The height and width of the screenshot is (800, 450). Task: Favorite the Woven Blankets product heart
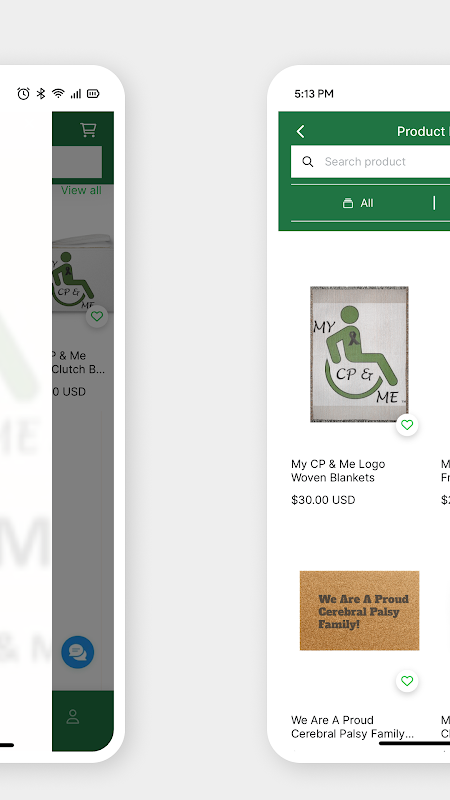pos(407,424)
